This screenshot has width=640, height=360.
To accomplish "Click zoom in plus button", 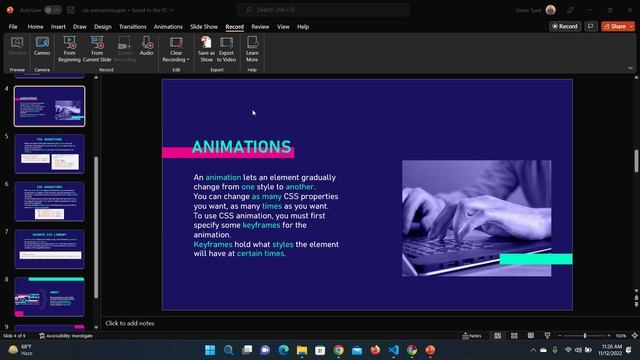I will coord(609,336).
